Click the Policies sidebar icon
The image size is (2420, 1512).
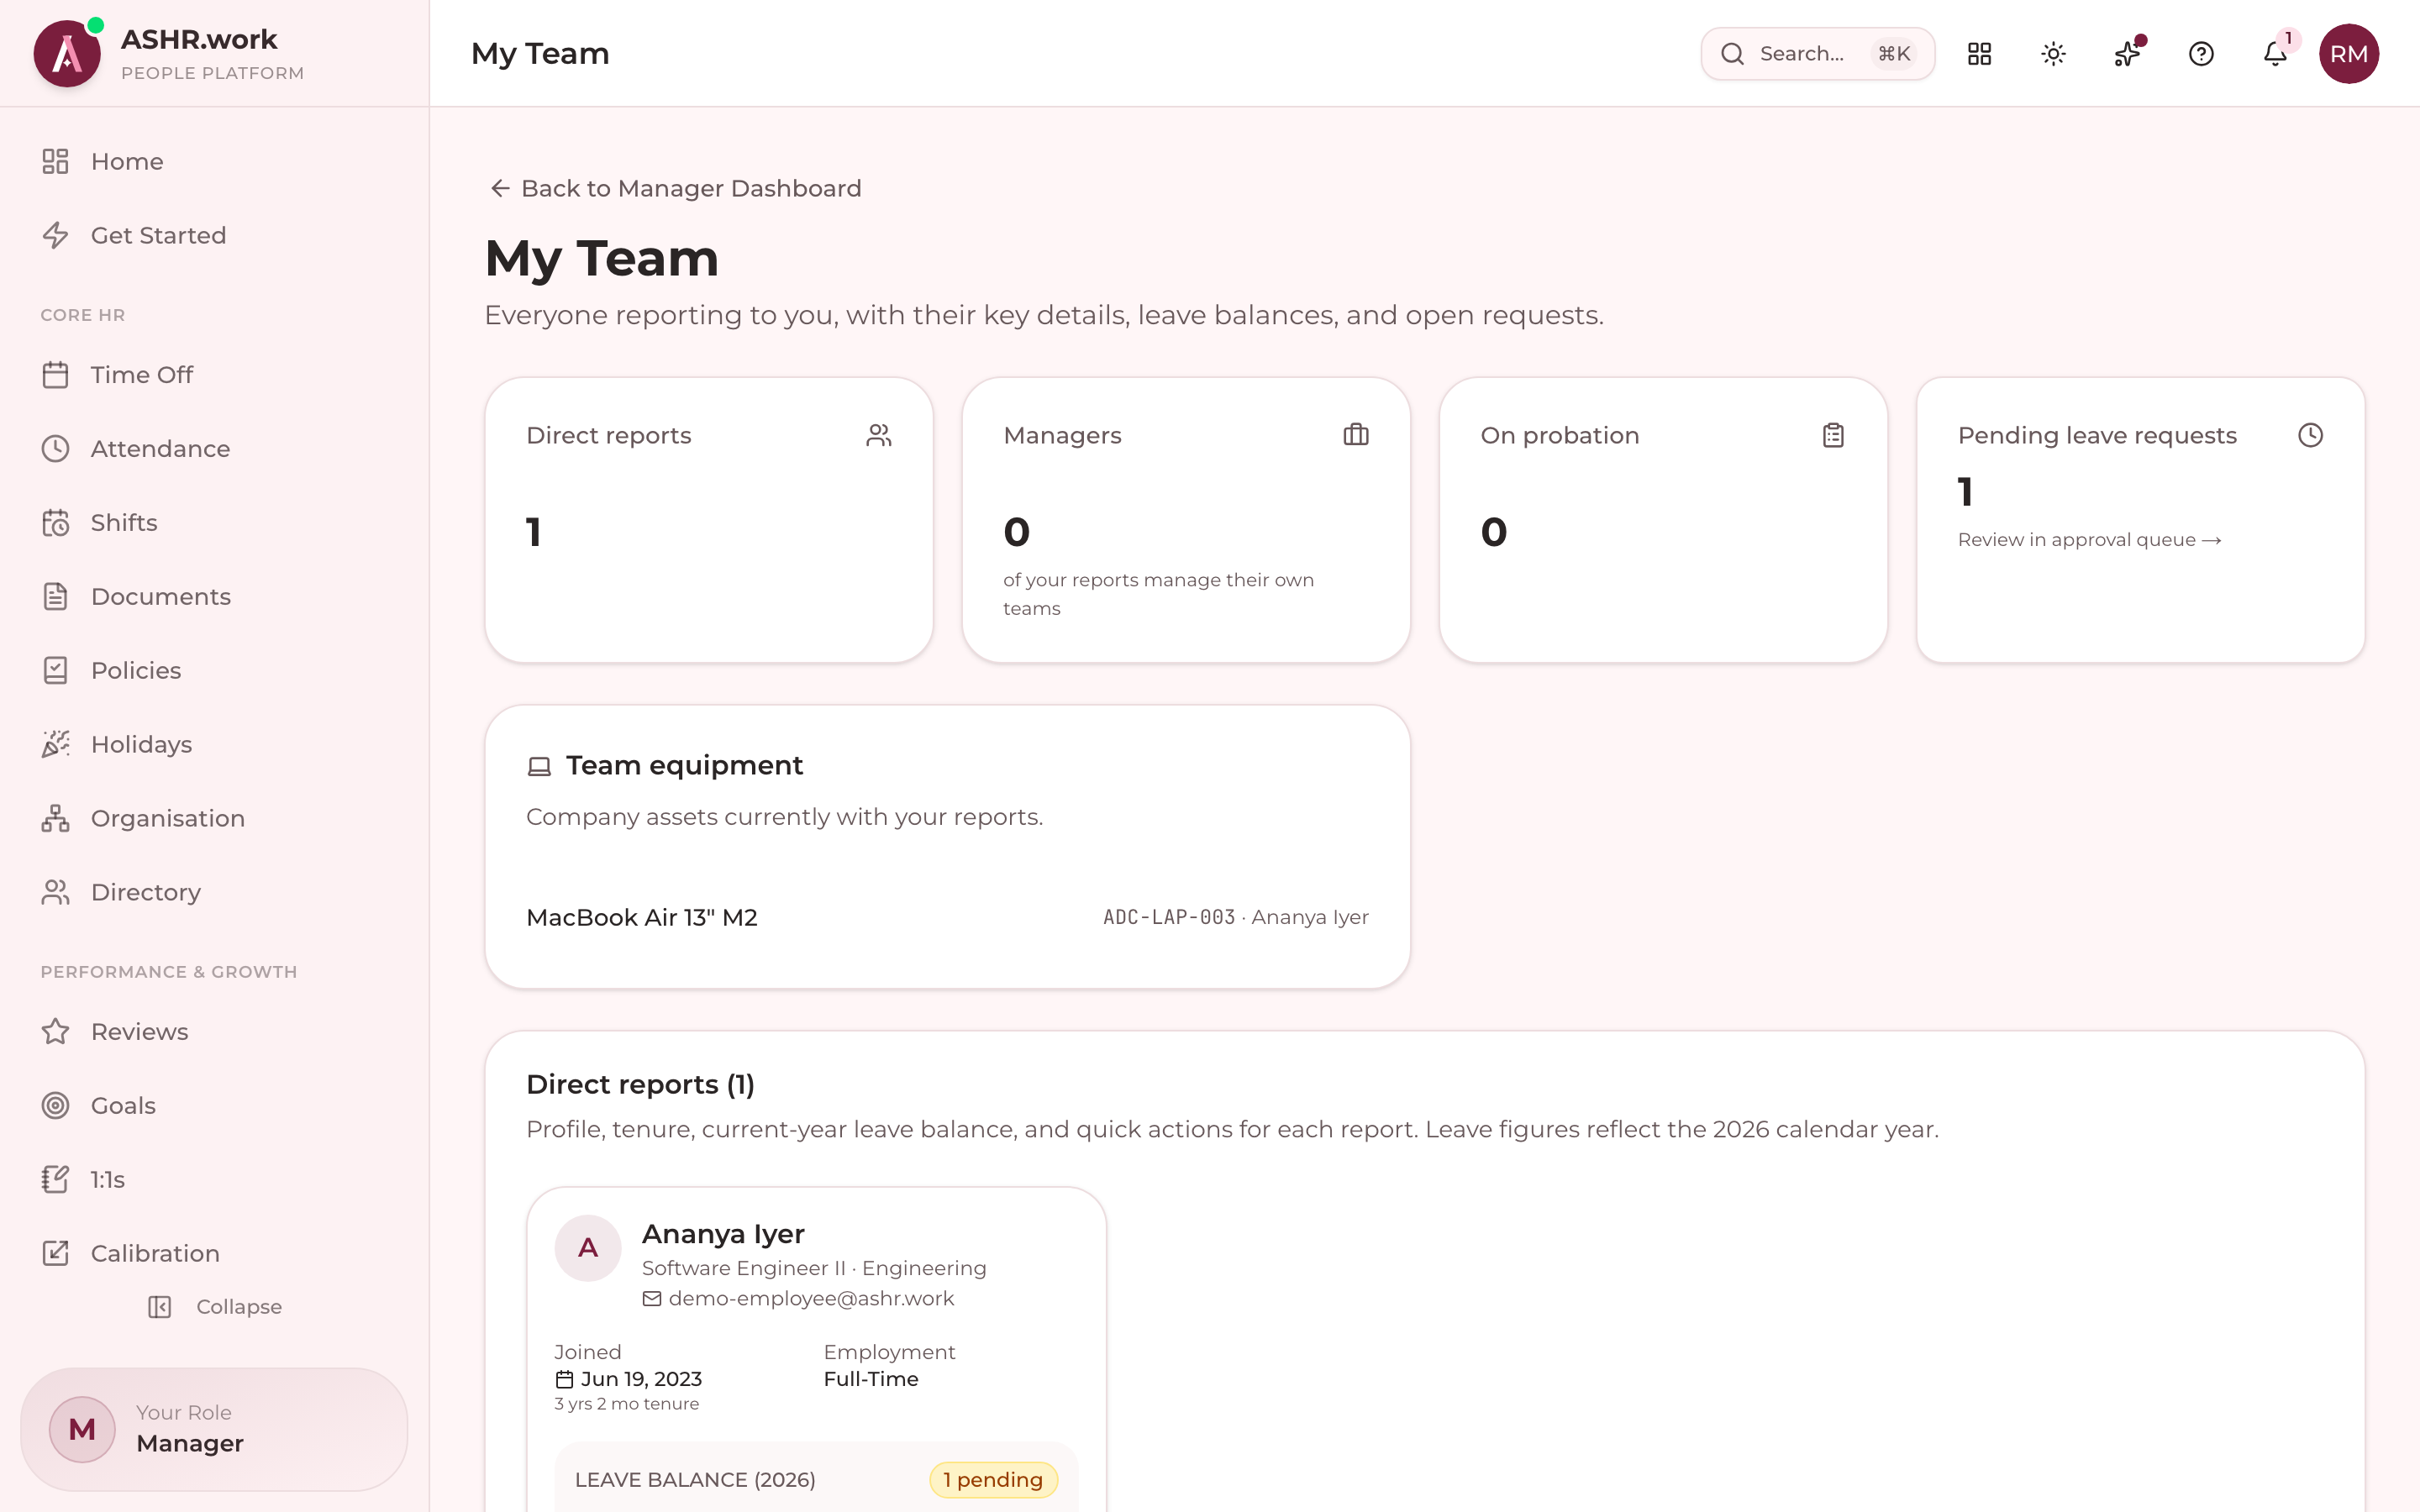click(x=56, y=670)
